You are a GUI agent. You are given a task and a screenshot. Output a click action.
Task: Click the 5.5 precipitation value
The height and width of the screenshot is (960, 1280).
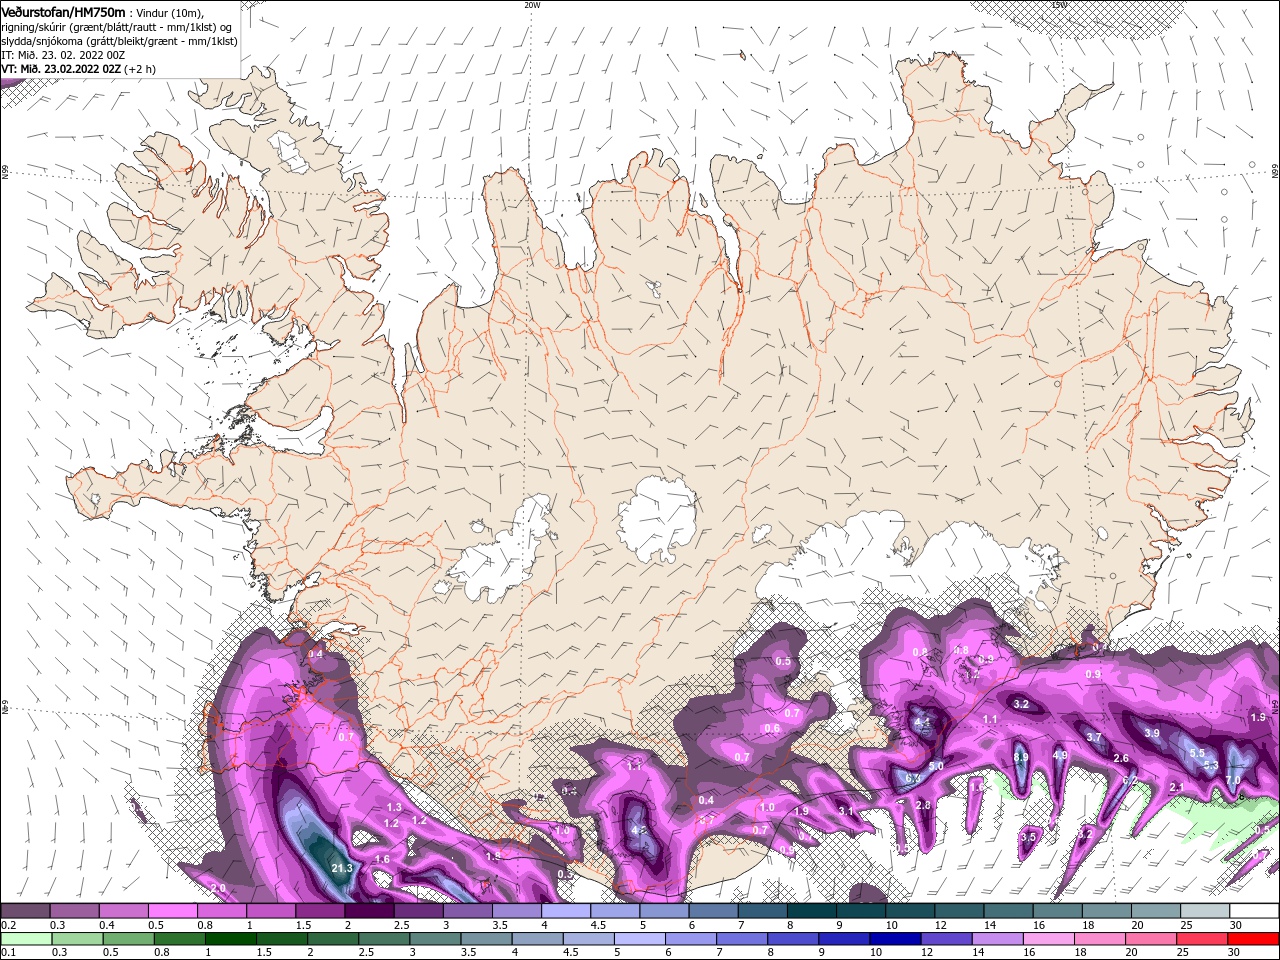1197,753
